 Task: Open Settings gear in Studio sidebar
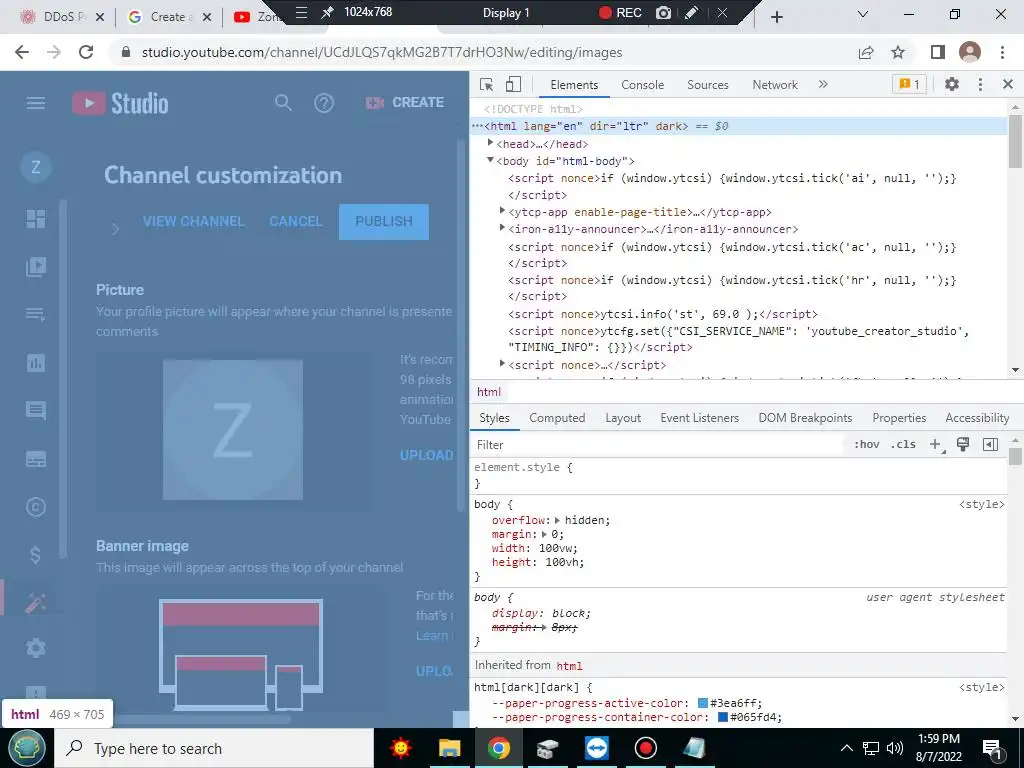[x=36, y=648]
